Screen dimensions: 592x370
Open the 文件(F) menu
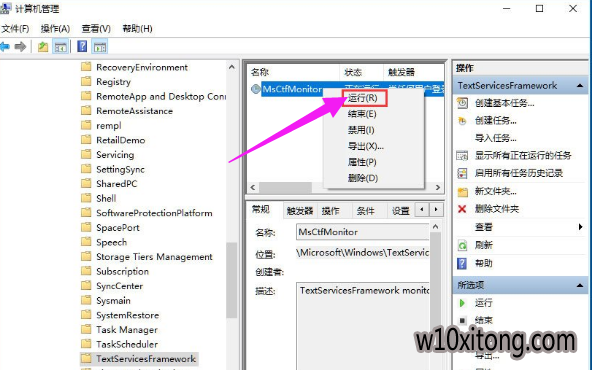[15, 29]
